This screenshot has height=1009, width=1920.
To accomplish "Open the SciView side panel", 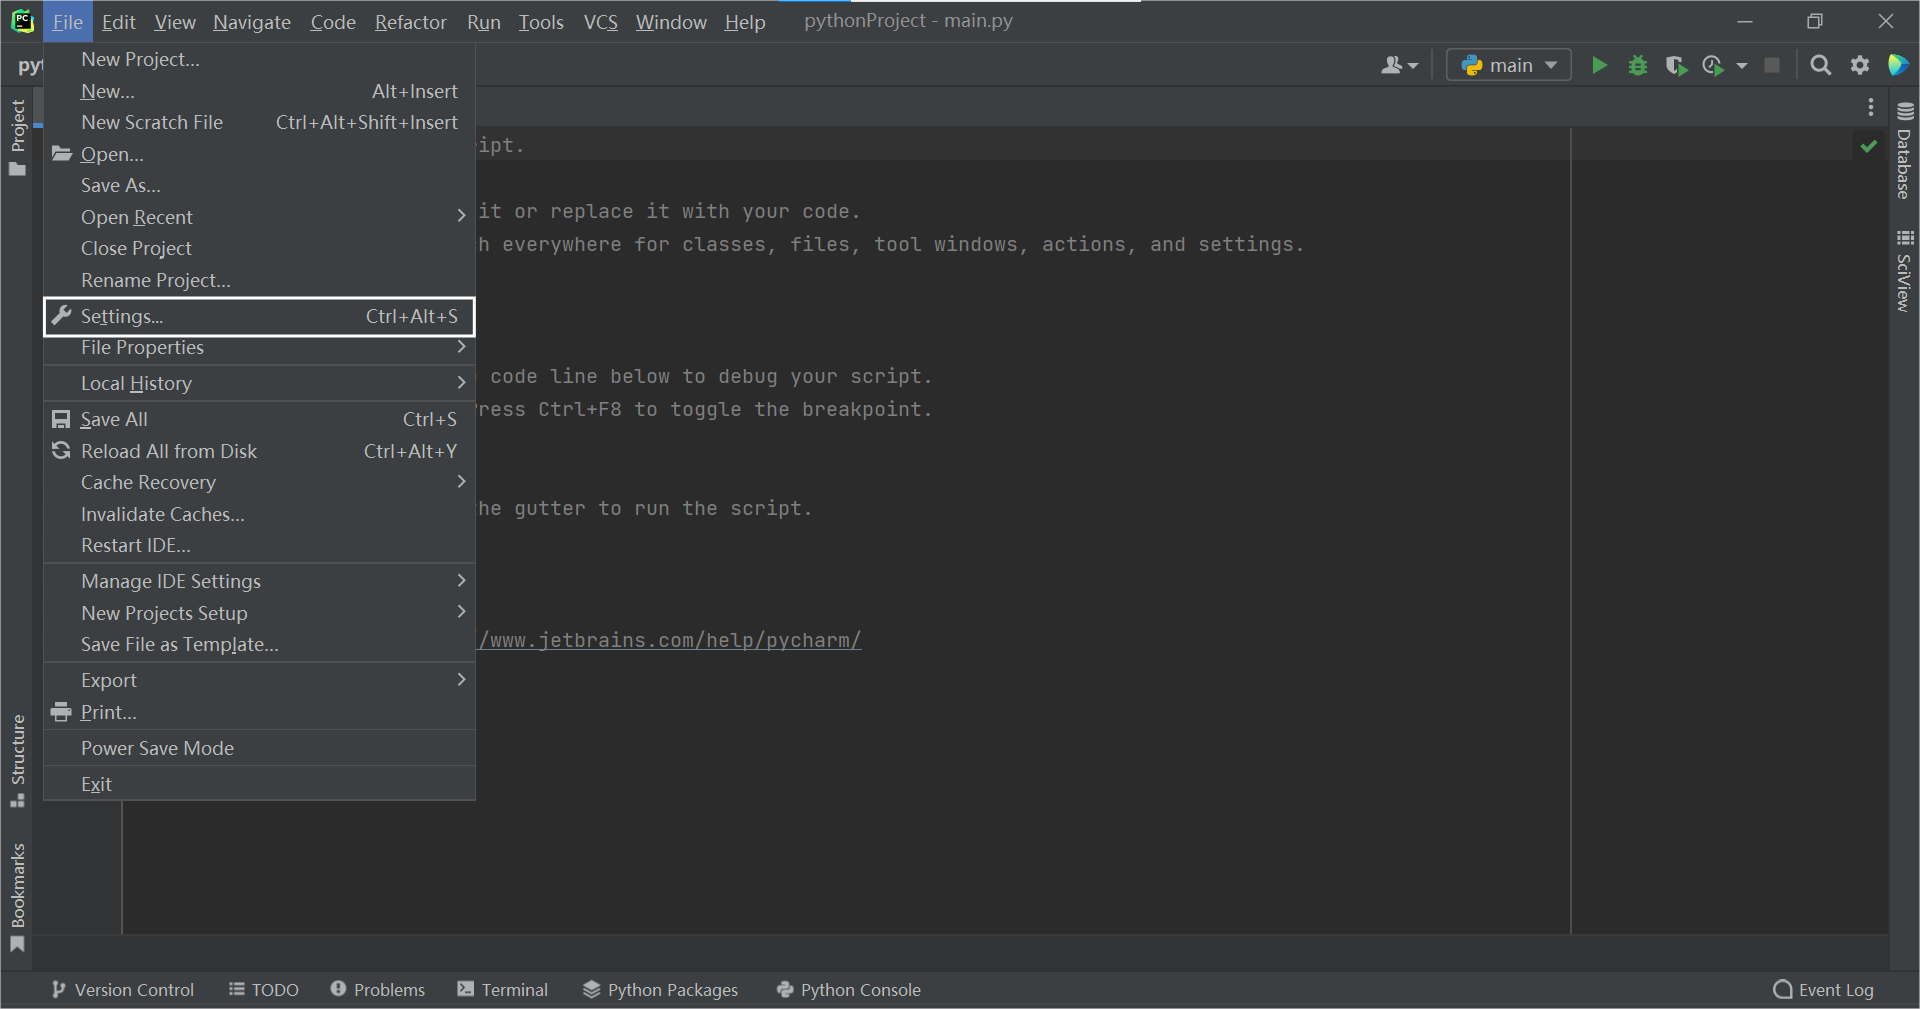I will tap(1904, 271).
